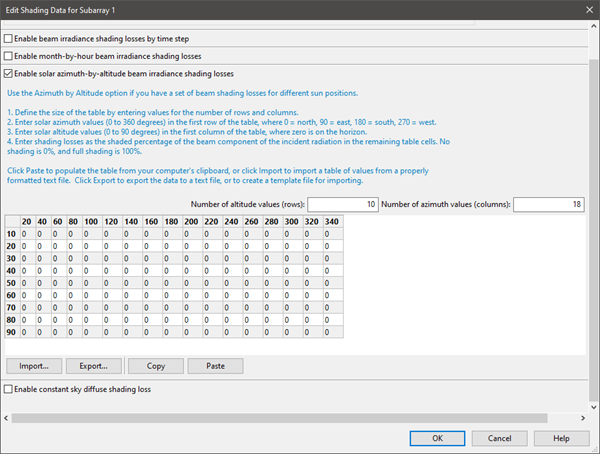Viewport: 600px width, 454px height.
Task: Open Help for shading data
Action: click(x=561, y=438)
